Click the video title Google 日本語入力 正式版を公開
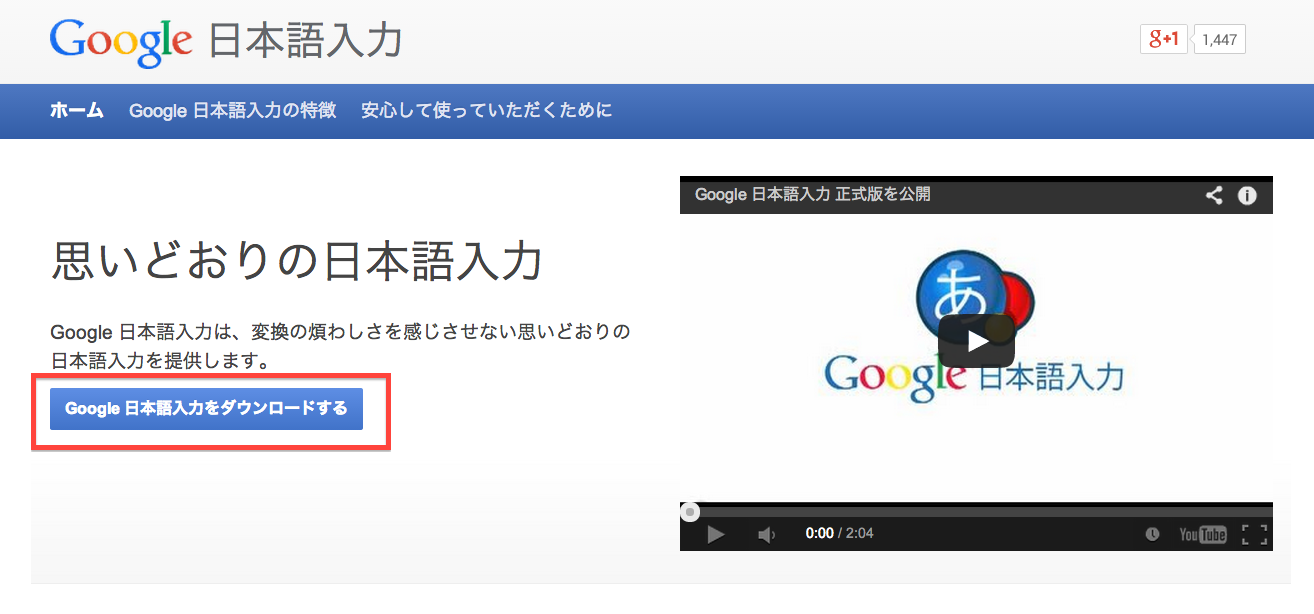This screenshot has height=614, width=1314. [812, 194]
